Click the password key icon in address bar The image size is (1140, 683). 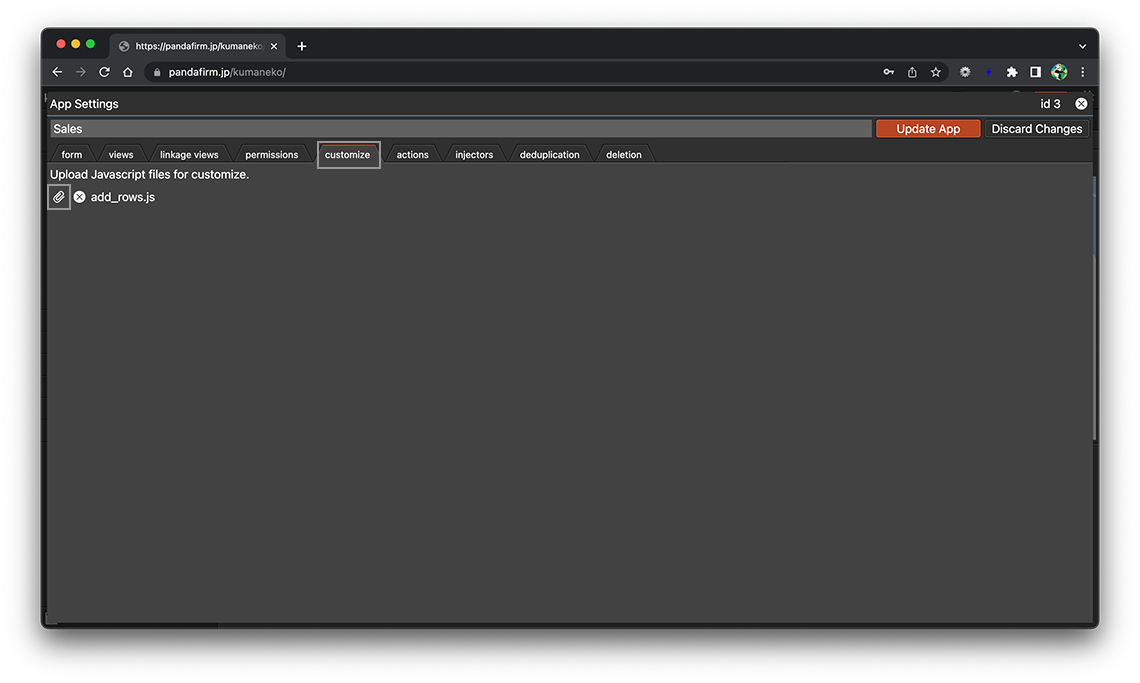(x=888, y=72)
